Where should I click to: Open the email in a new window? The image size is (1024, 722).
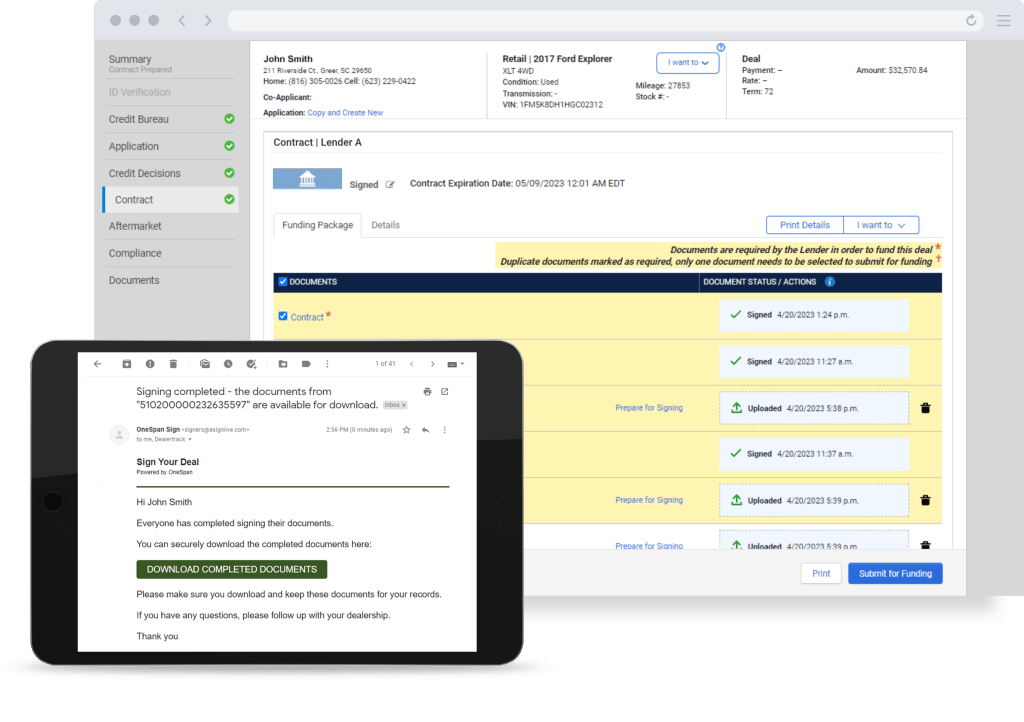point(445,392)
